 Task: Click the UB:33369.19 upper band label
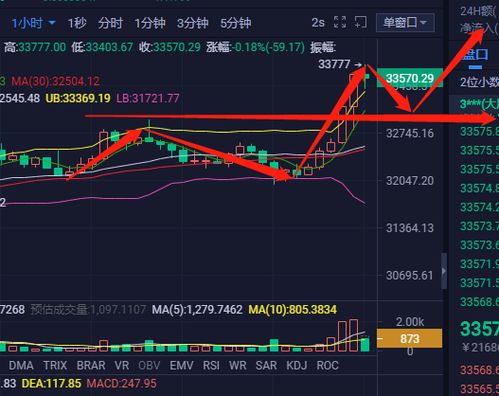tap(78, 98)
